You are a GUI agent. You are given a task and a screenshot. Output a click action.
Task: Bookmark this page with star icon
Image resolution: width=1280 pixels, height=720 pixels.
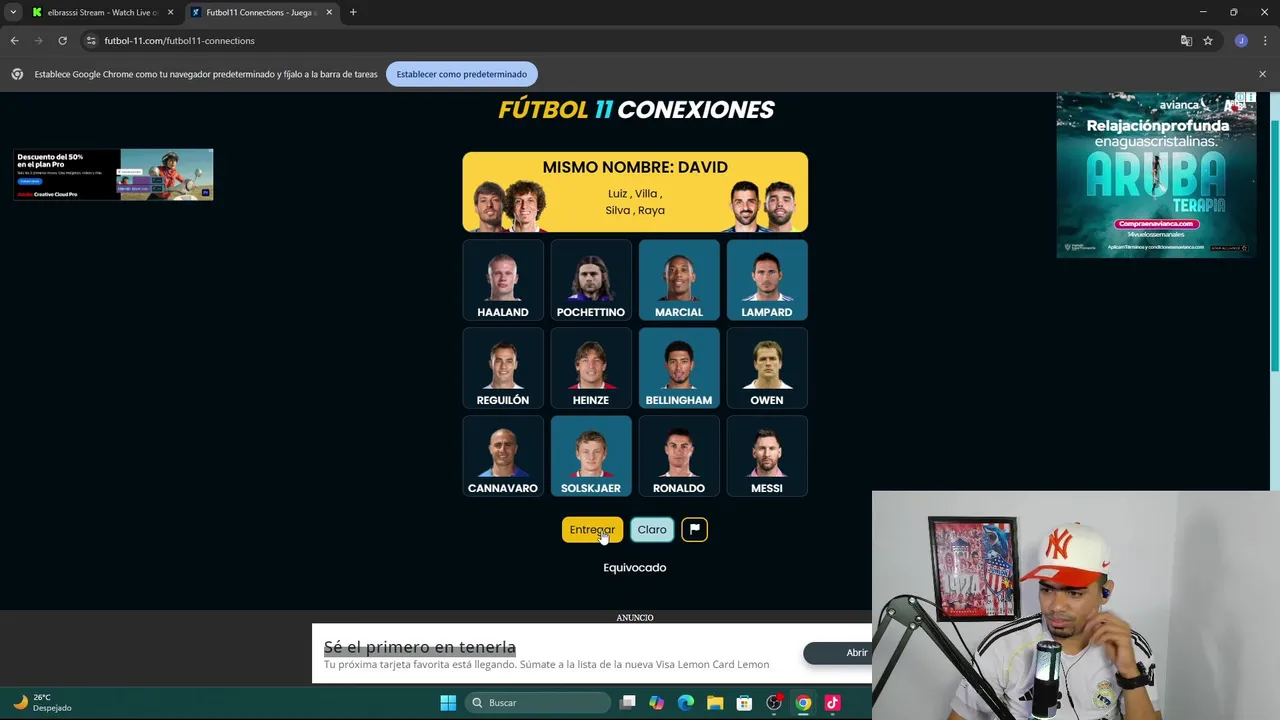point(1208,41)
